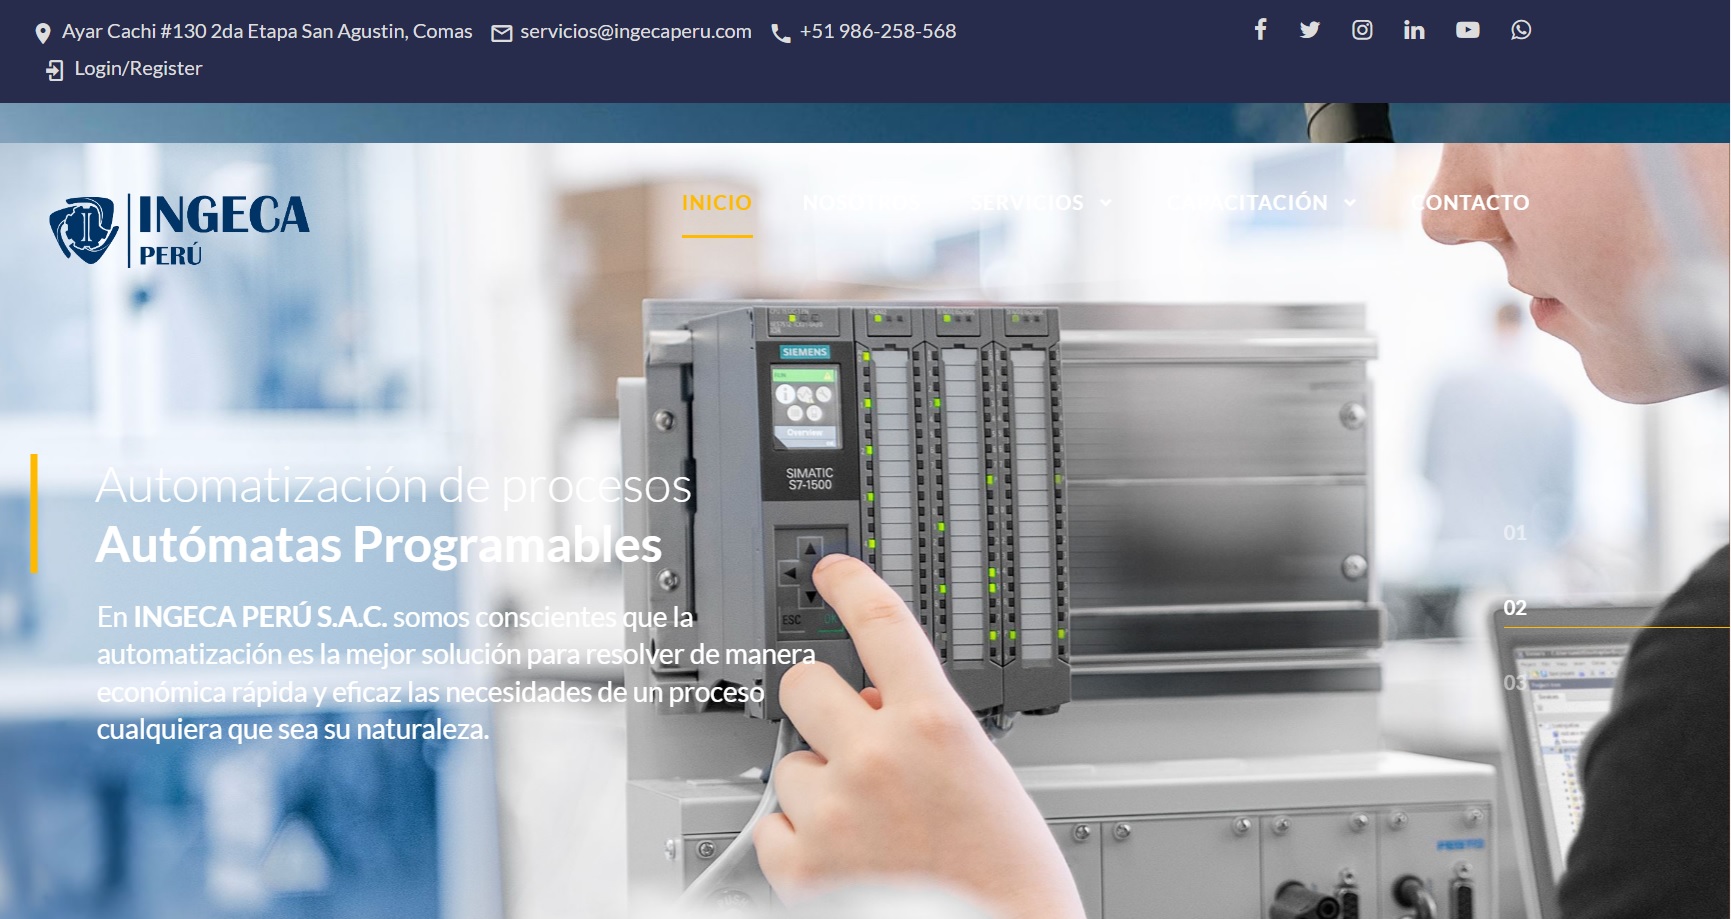Expand the Capacitación dropdown chevron
Image resolution: width=1731 pixels, height=919 pixels.
click(1350, 203)
